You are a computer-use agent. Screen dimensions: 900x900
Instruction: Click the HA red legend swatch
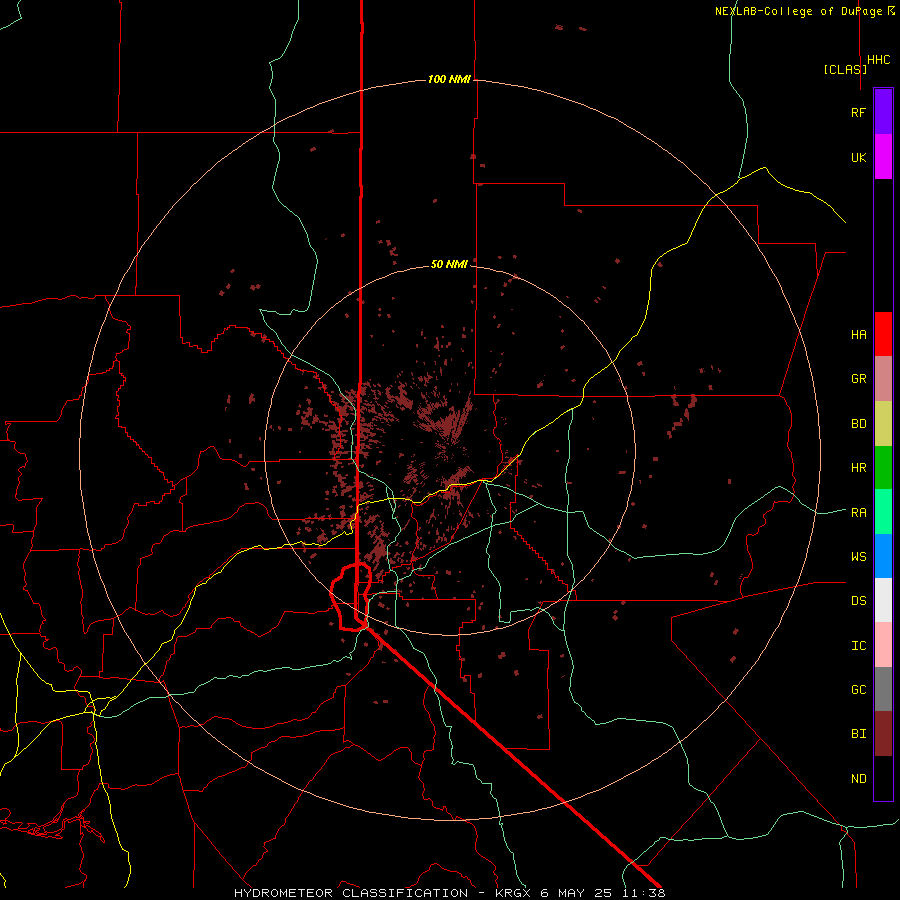click(x=883, y=334)
